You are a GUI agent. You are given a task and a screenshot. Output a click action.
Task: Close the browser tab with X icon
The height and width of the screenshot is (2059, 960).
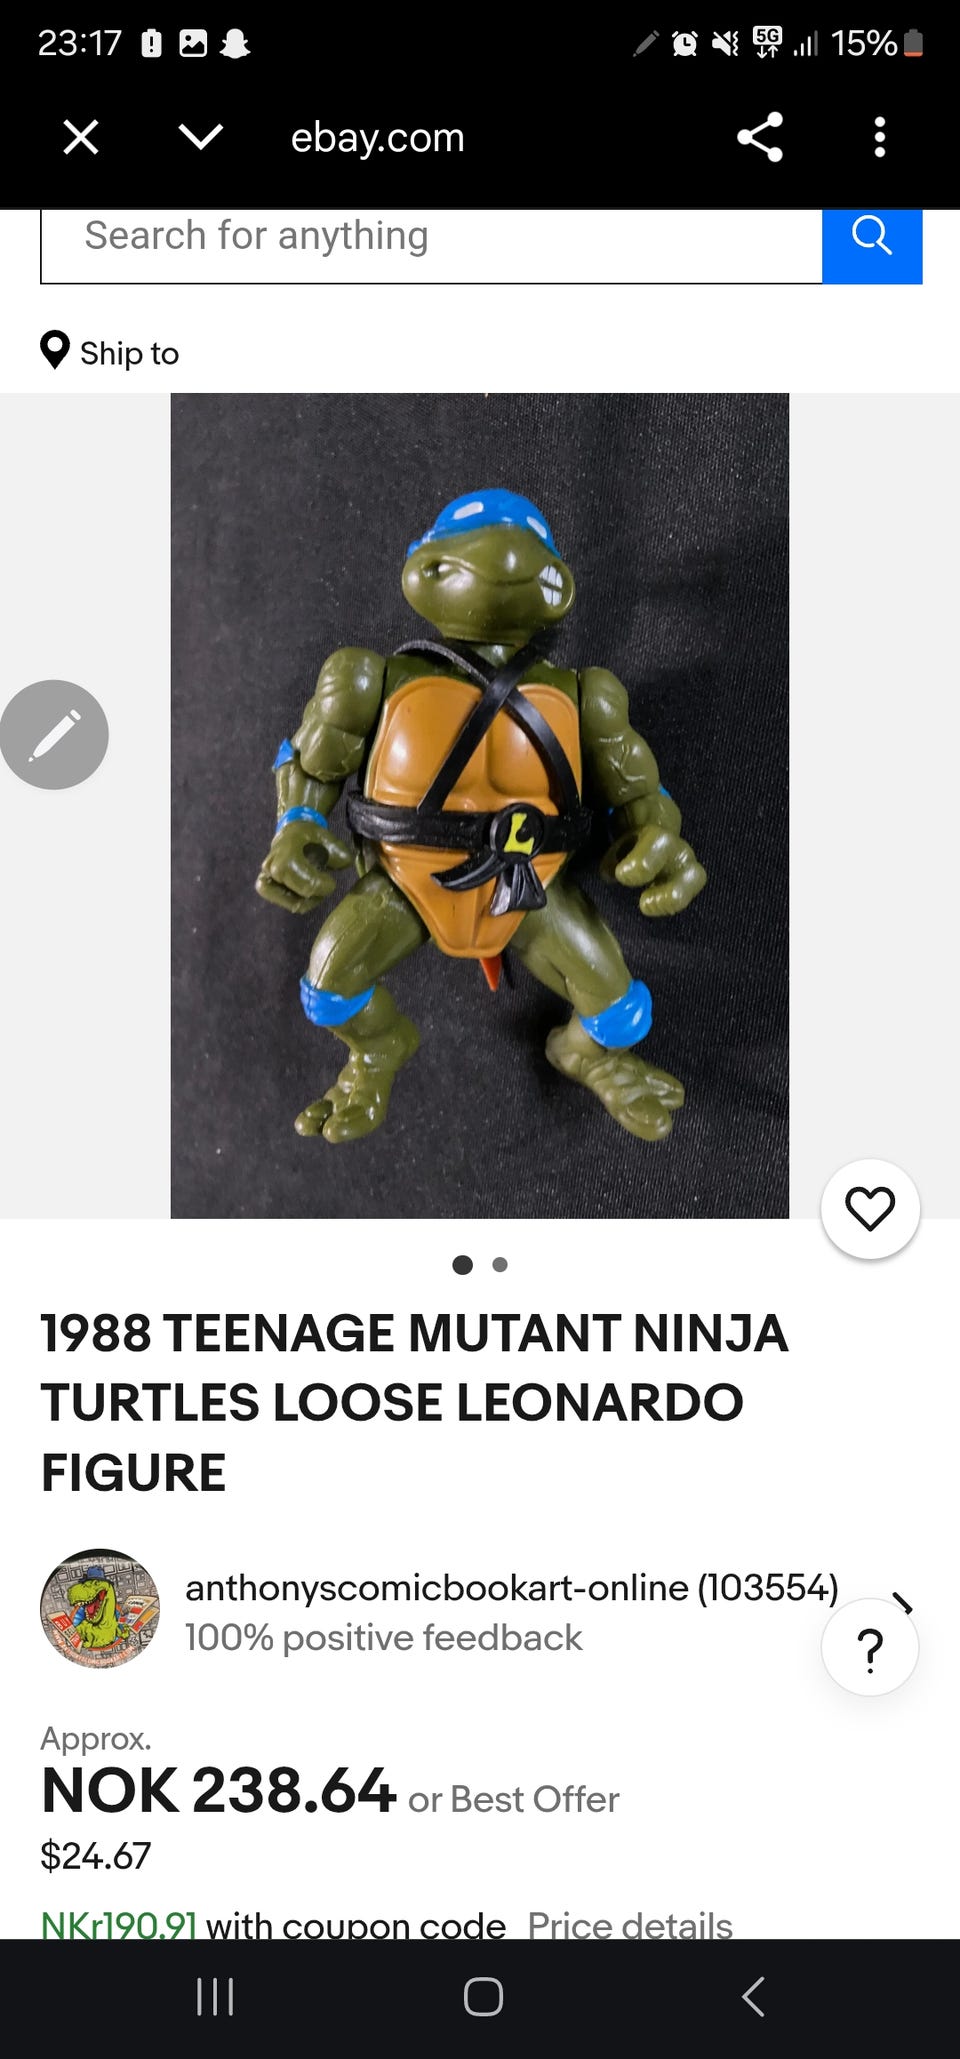(x=81, y=137)
